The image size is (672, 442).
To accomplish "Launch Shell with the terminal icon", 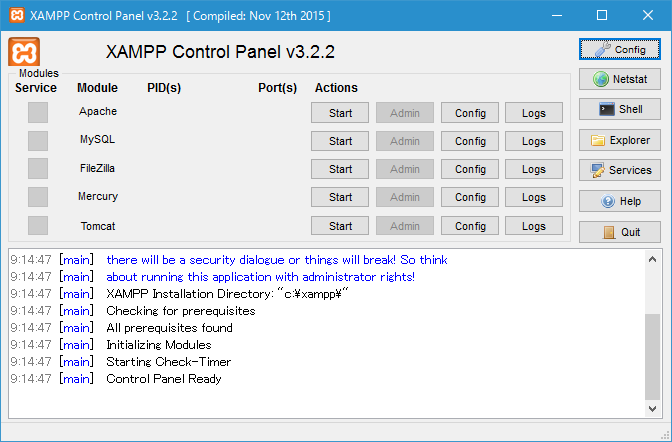I will 620,109.
